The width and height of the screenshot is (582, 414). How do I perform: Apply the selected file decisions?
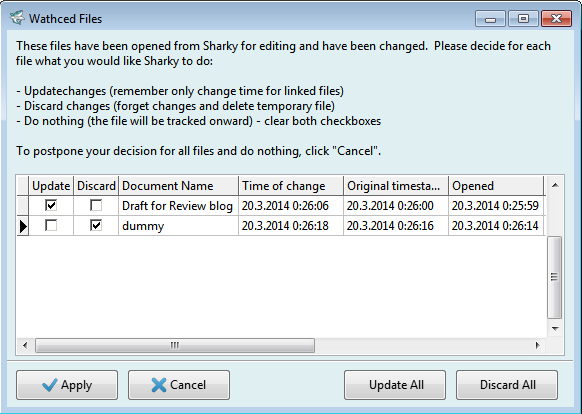click(67, 385)
